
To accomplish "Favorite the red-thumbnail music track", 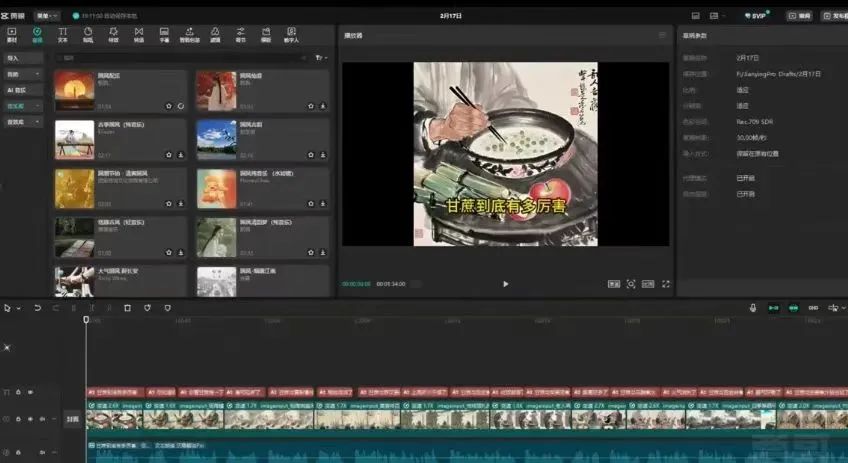I will point(311,106).
